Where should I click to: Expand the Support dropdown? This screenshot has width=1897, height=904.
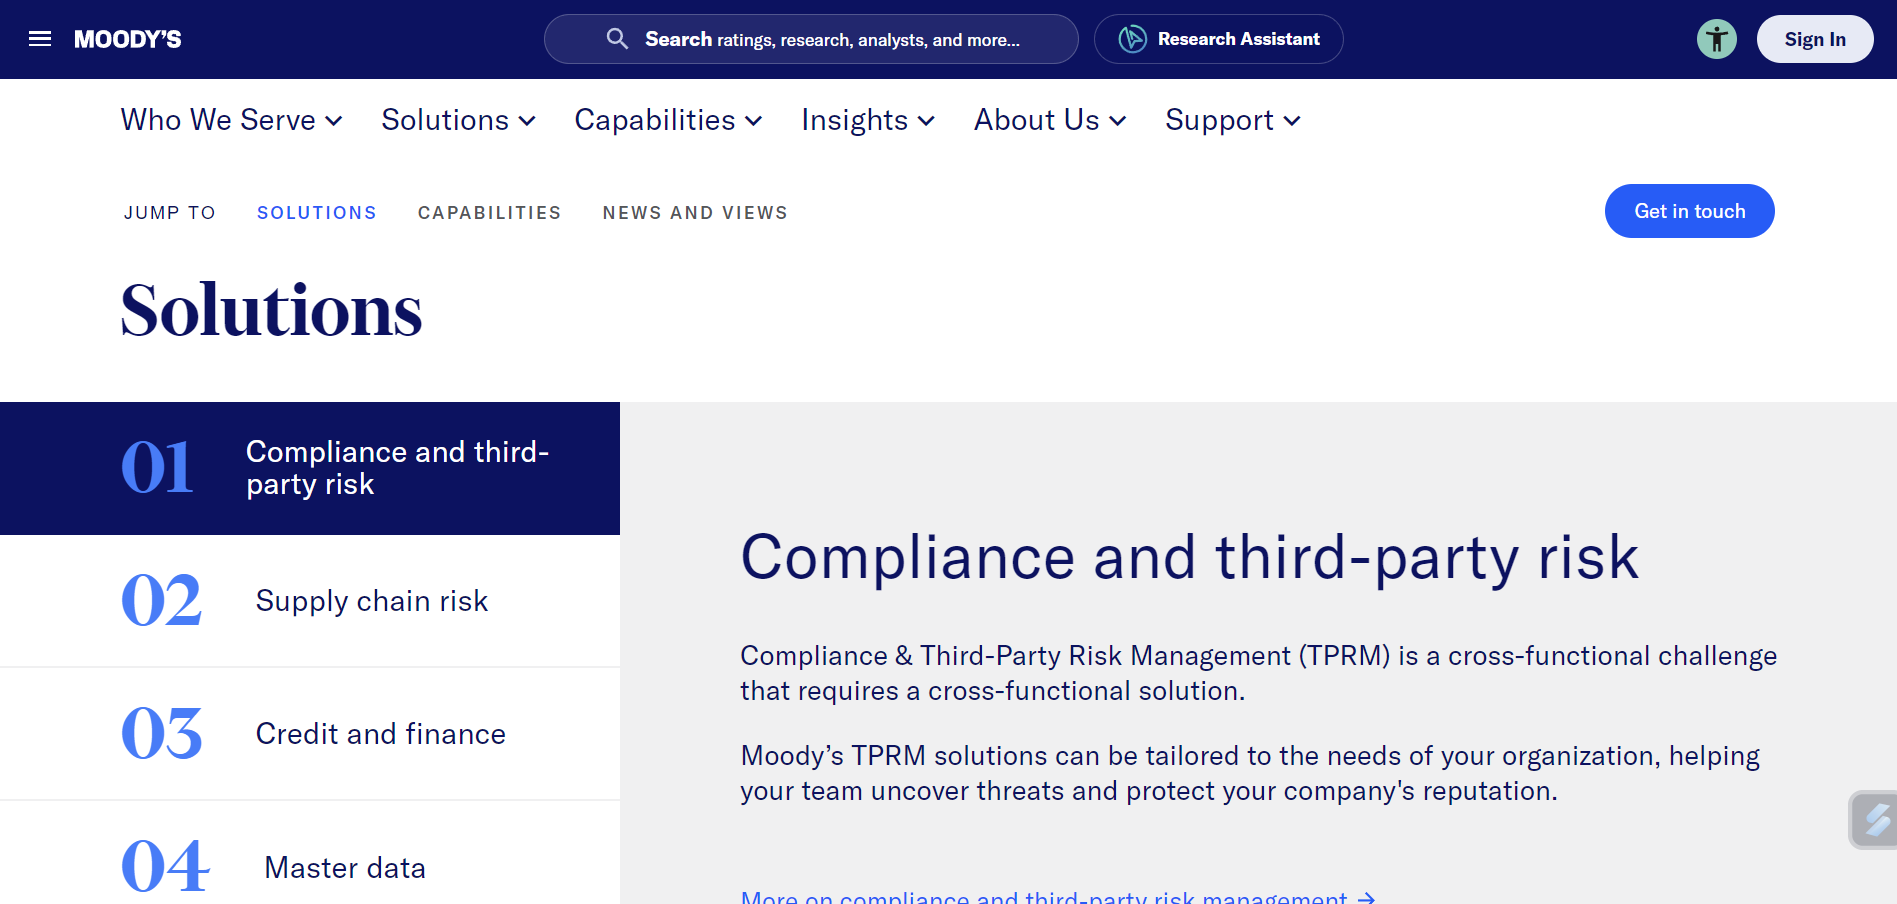tap(1233, 120)
